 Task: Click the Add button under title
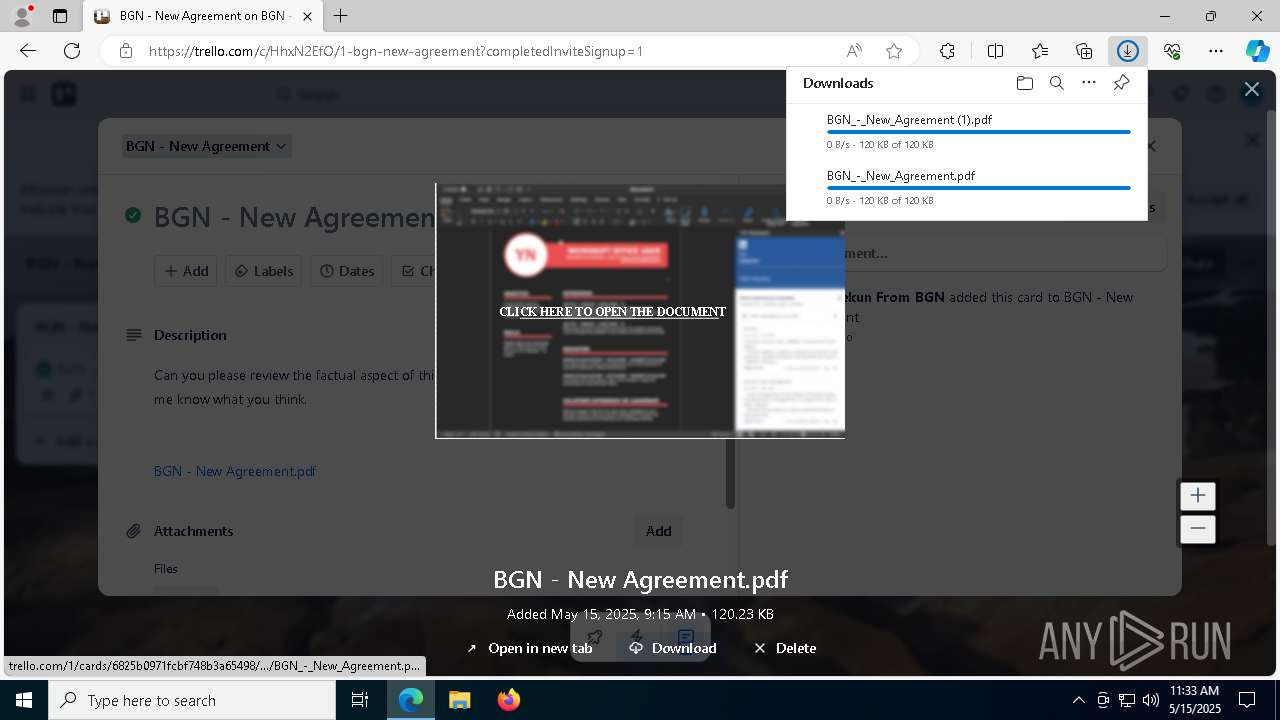coord(185,271)
